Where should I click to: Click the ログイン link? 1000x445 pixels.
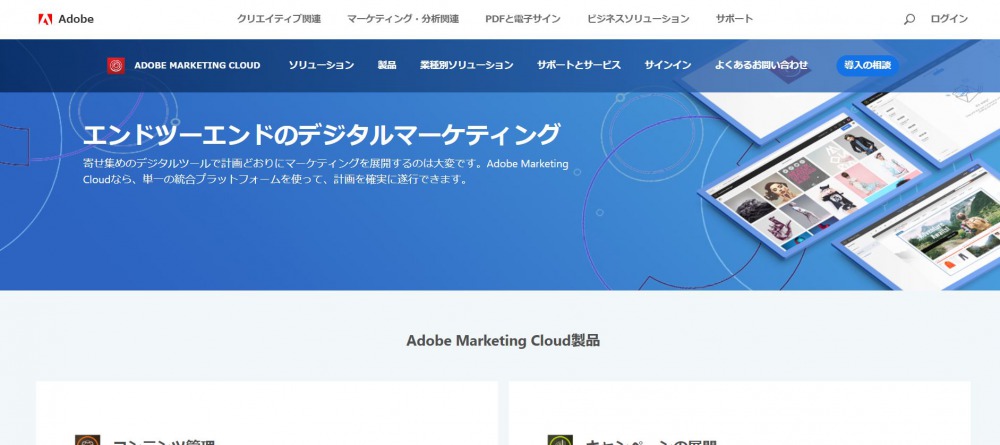click(x=949, y=19)
